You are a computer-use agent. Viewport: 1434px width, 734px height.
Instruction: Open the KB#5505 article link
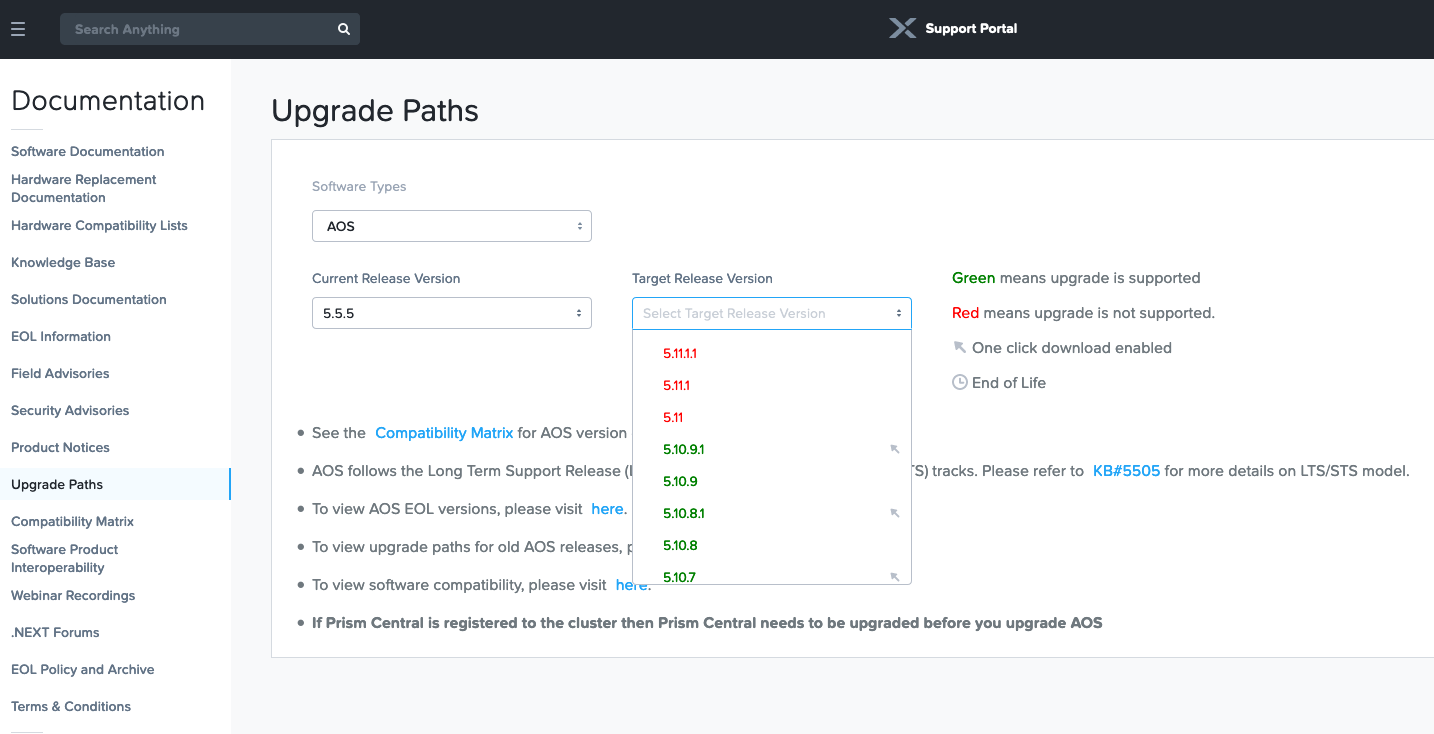(x=1126, y=471)
